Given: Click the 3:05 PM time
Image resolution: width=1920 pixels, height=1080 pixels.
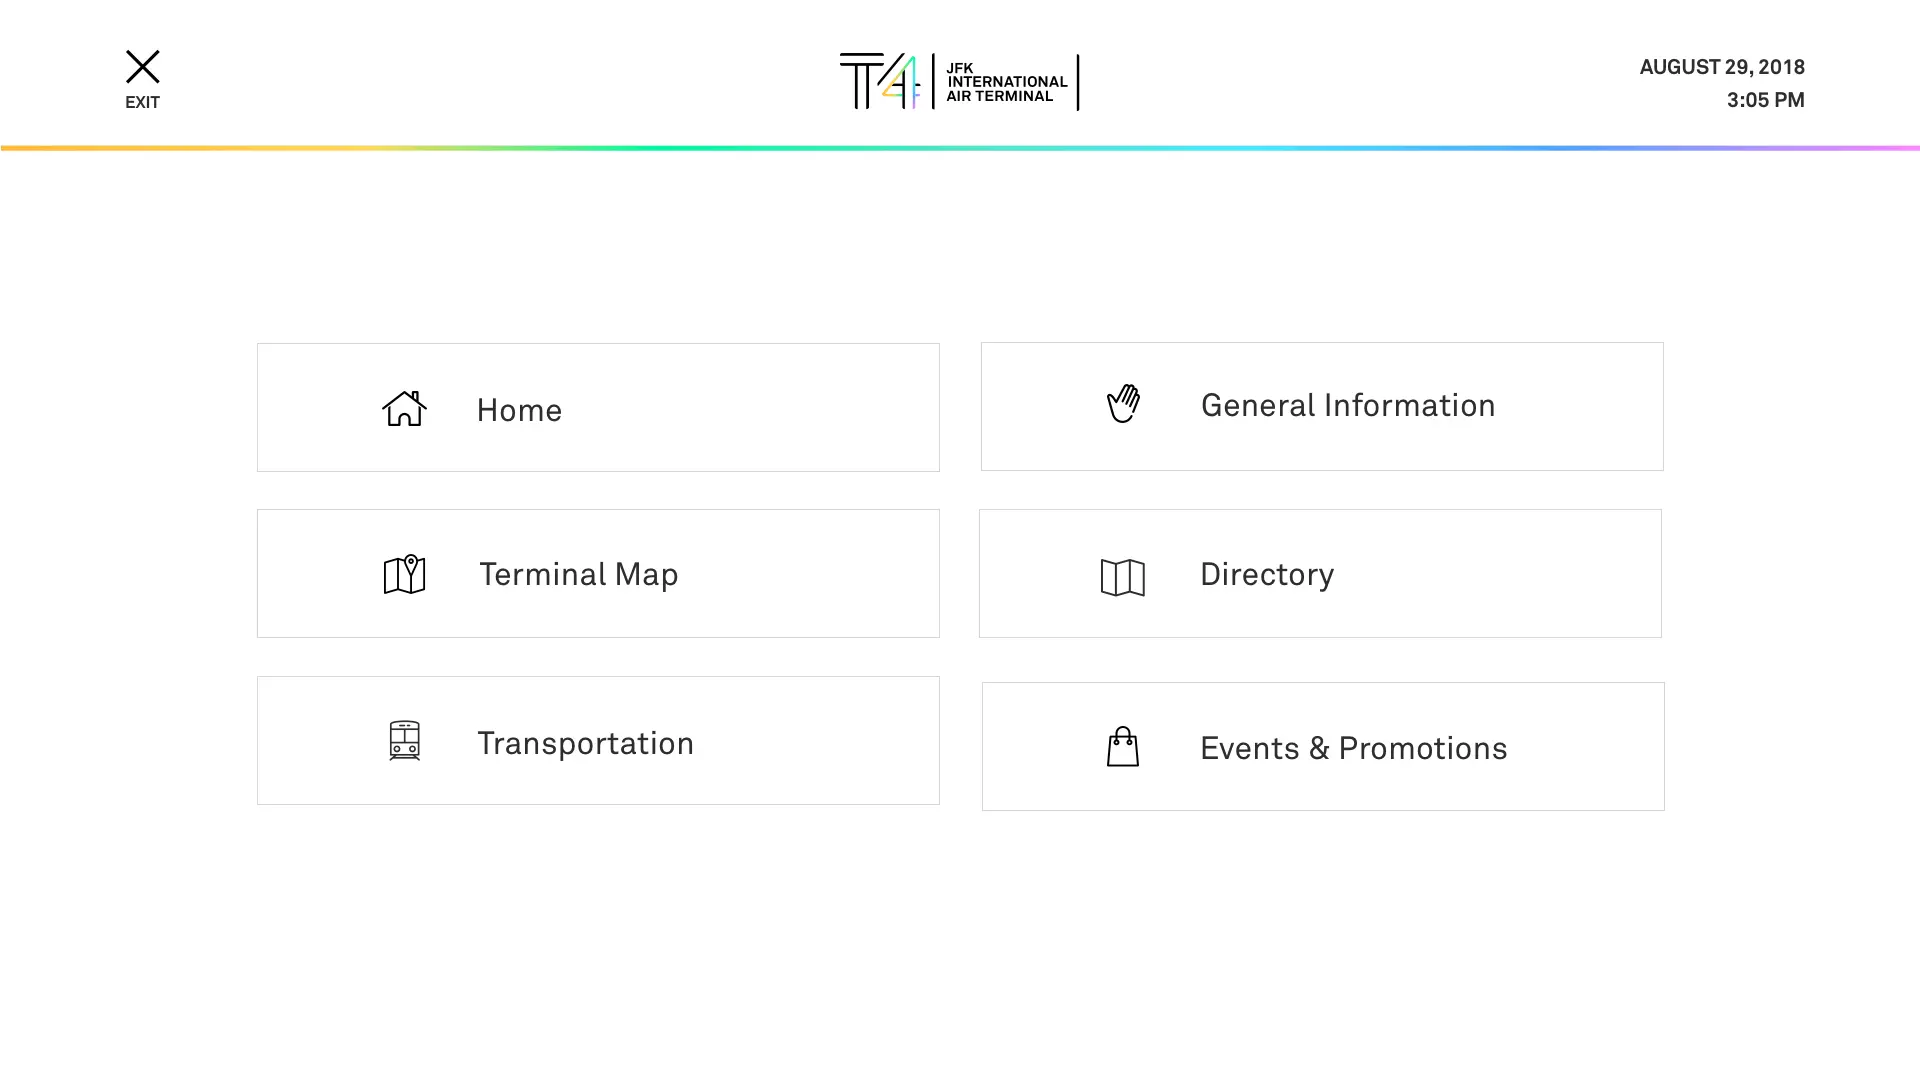Looking at the screenshot, I should (1765, 100).
